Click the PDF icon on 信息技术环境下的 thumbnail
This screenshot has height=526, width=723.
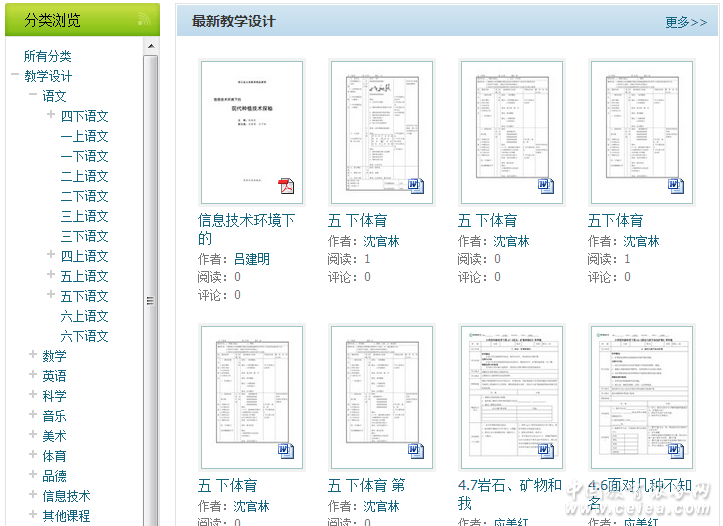click(286, 186)
